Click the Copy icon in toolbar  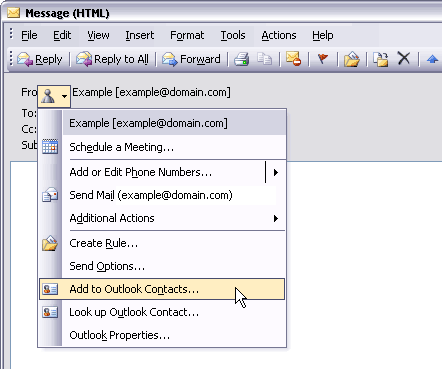[265, 59]
